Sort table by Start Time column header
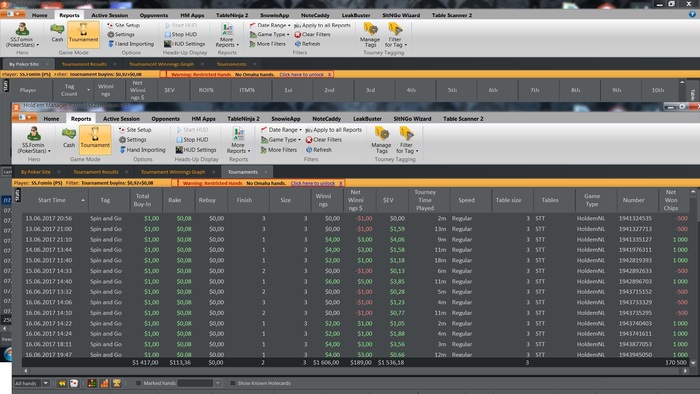This screenshot has width=700, height=394. pyautogui.click(x=52, y=200)
